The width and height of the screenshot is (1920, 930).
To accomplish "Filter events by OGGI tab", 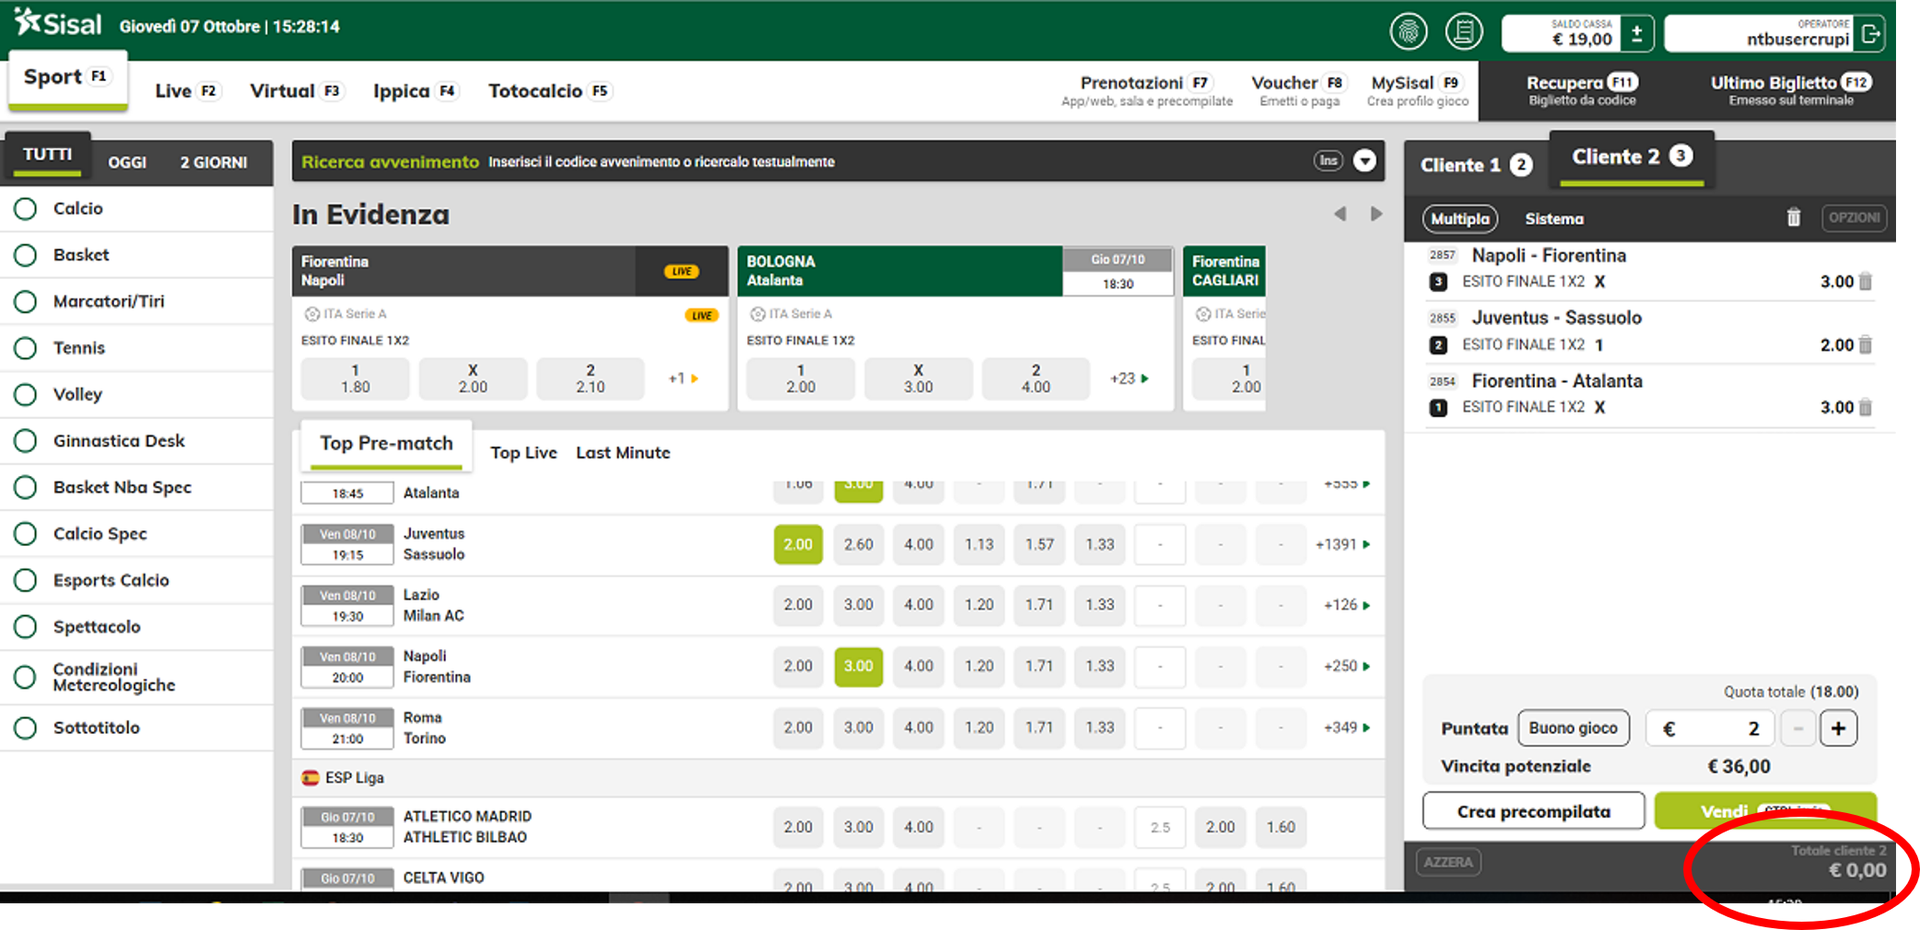I will pyautogui.click(x=127, y=162).
